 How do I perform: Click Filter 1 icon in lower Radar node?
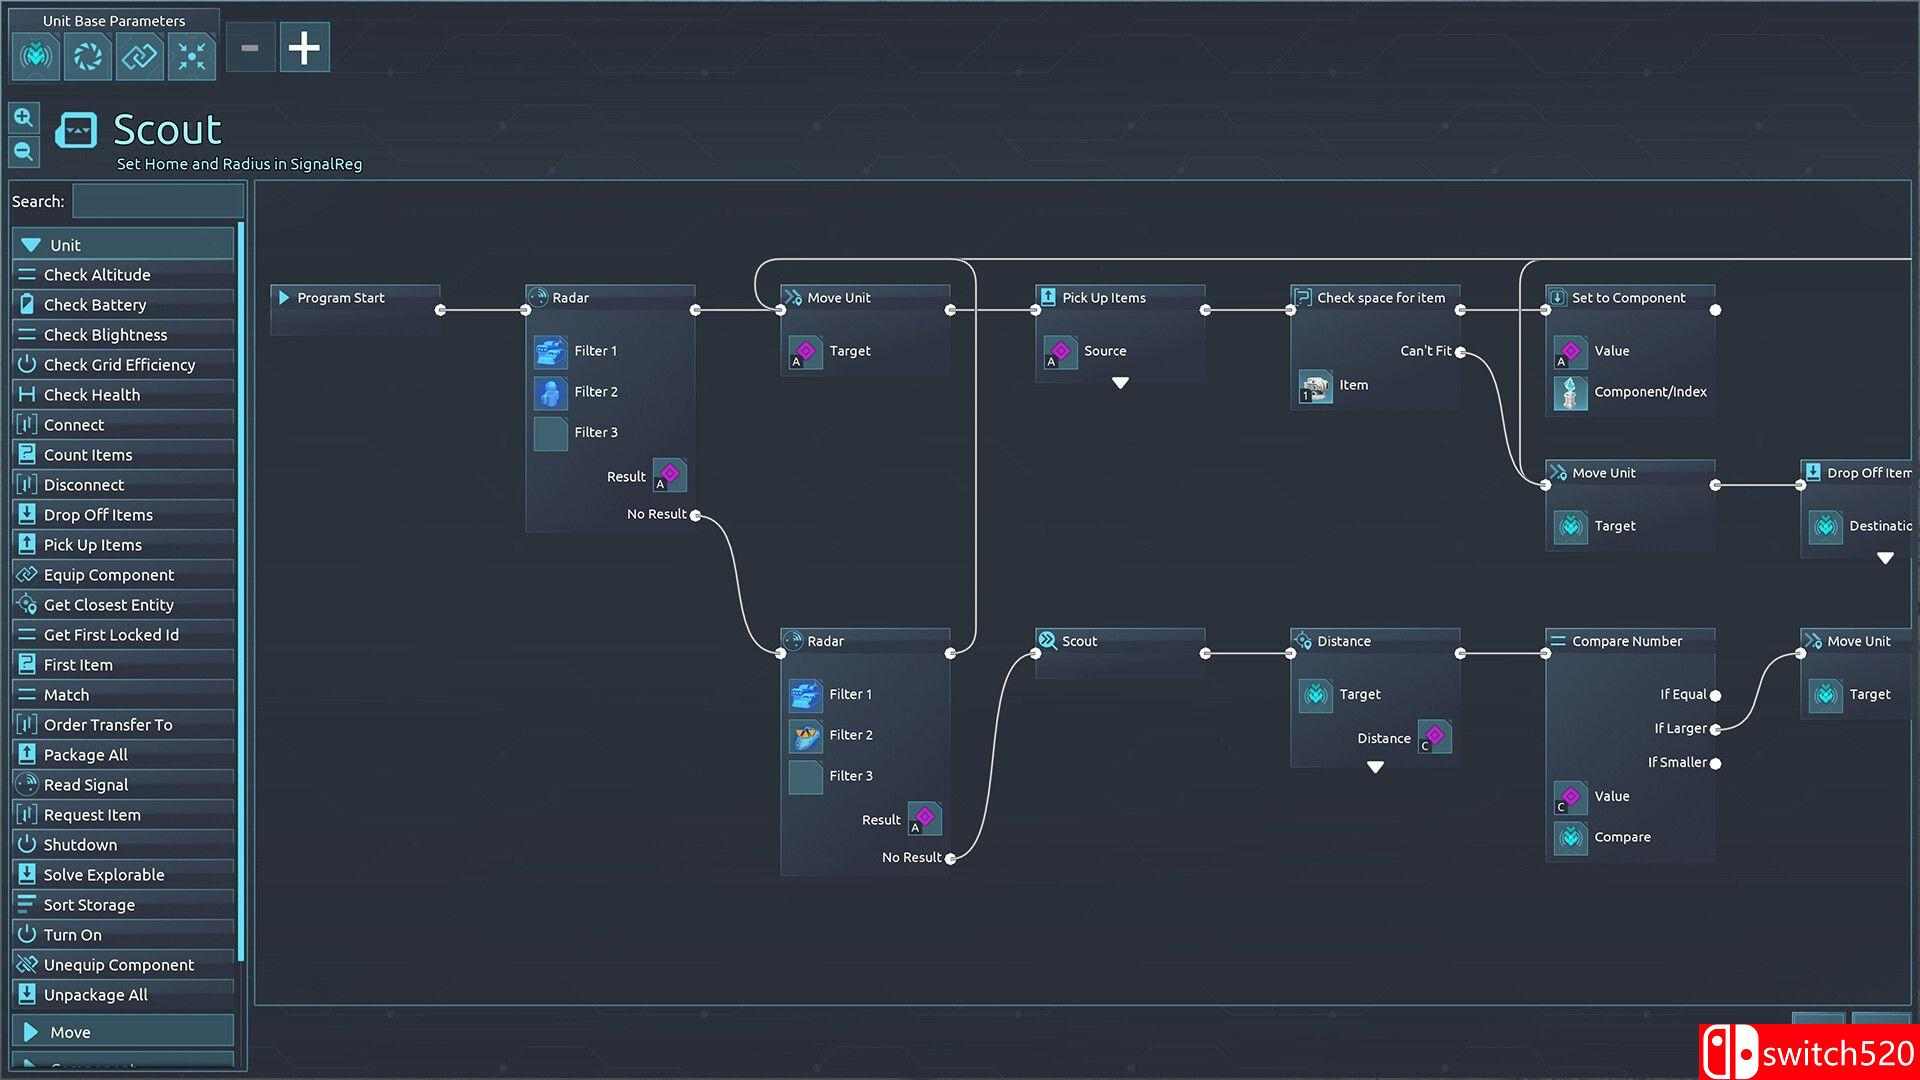click(806, 695)
